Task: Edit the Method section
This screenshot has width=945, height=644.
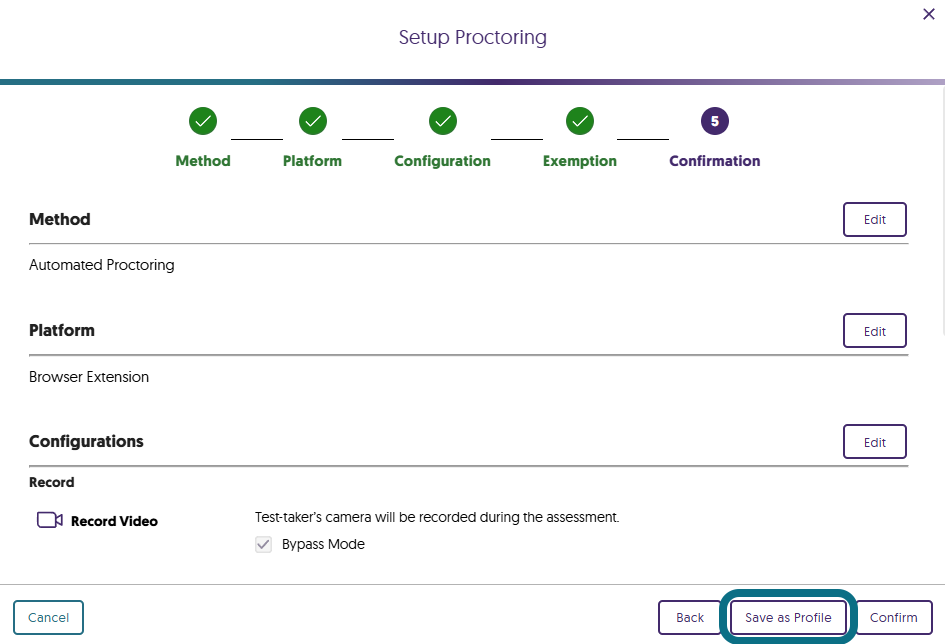Action: click(x=874, y=219)
